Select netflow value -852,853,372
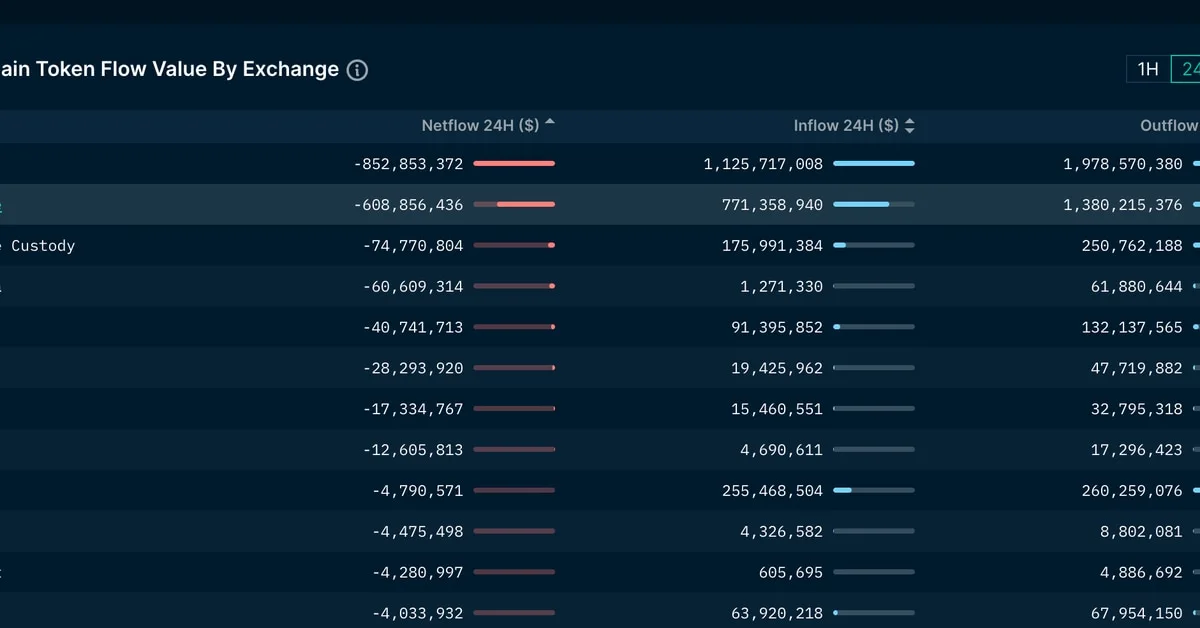 408,164
